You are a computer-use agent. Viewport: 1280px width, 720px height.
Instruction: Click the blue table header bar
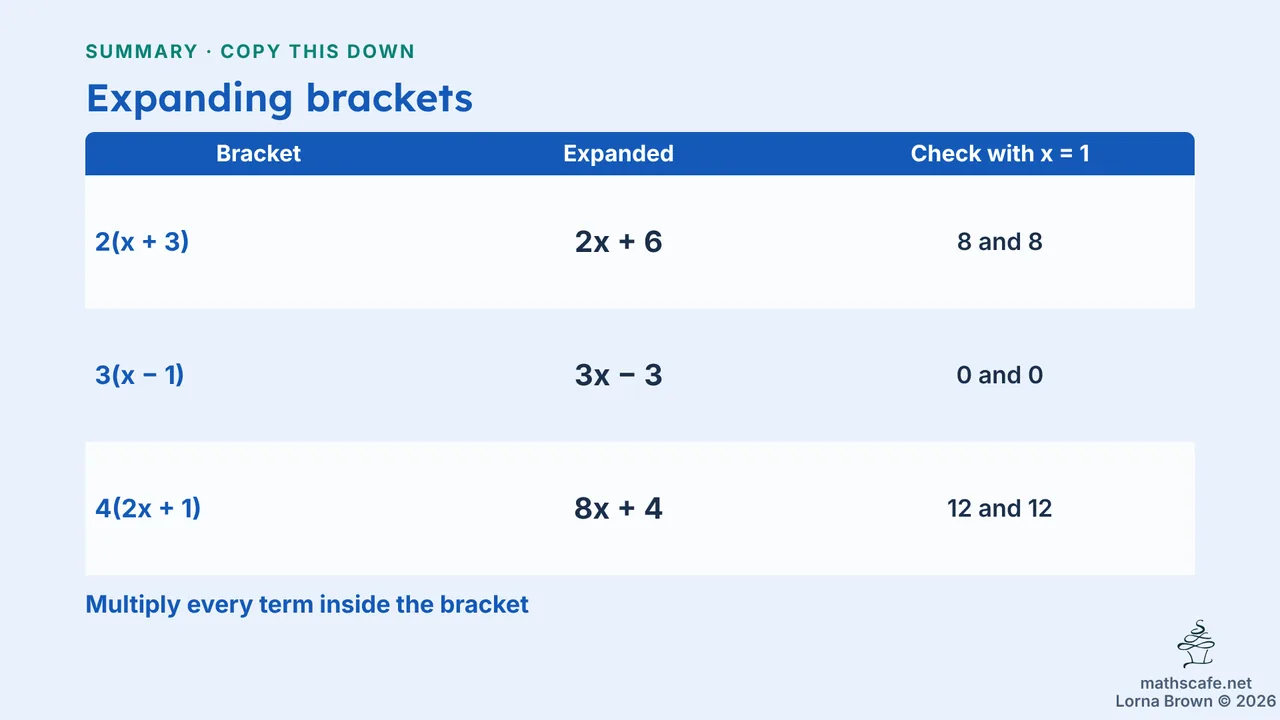(640, 154)
